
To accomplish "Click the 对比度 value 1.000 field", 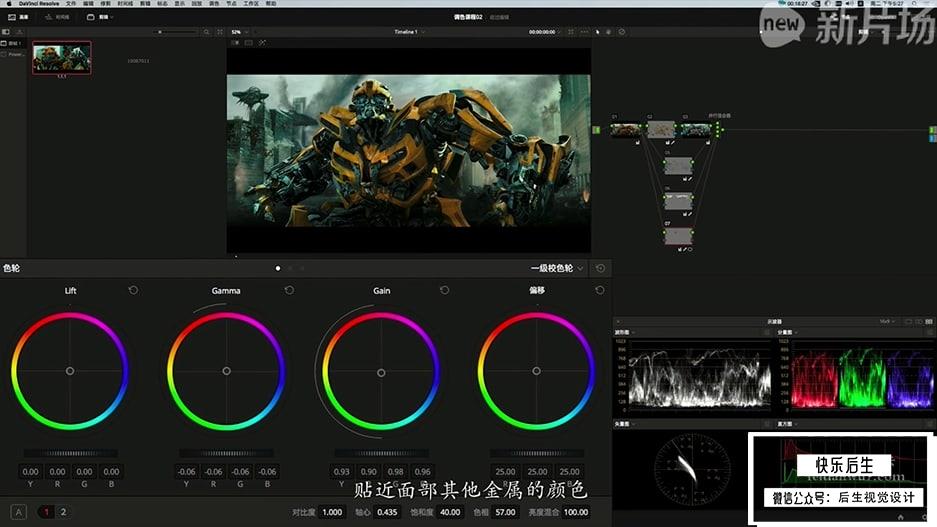I will tap(332, 512).
